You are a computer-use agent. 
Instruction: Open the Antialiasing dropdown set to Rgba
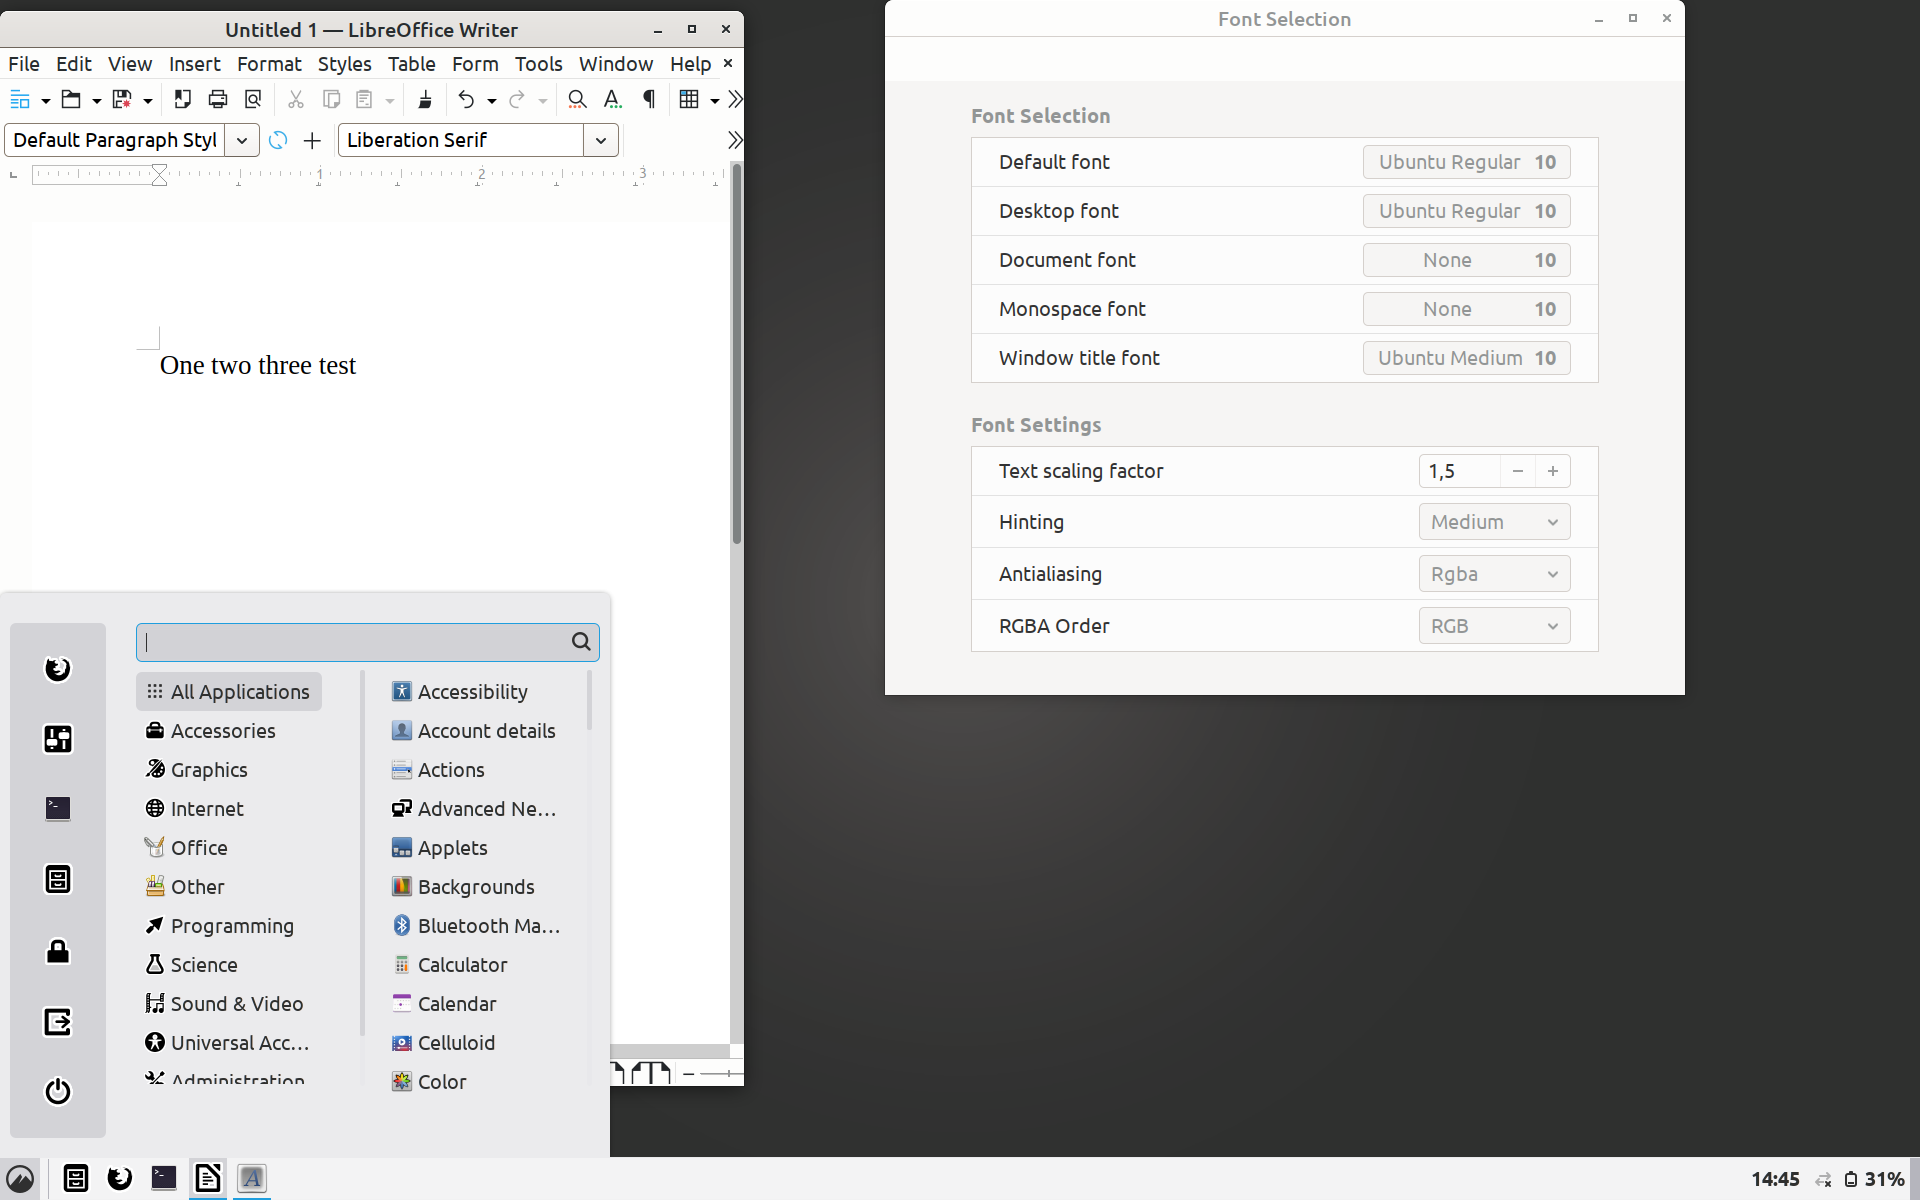1494,574
